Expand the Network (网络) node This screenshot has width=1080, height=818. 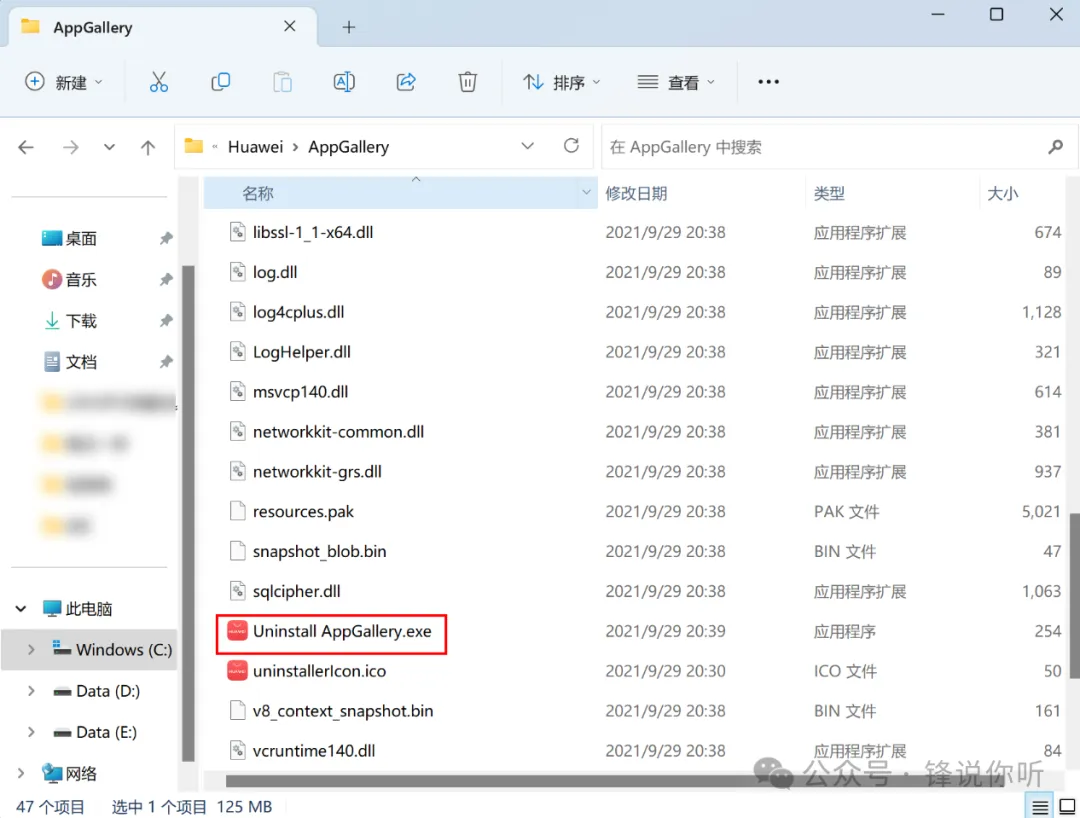point(21,773)
